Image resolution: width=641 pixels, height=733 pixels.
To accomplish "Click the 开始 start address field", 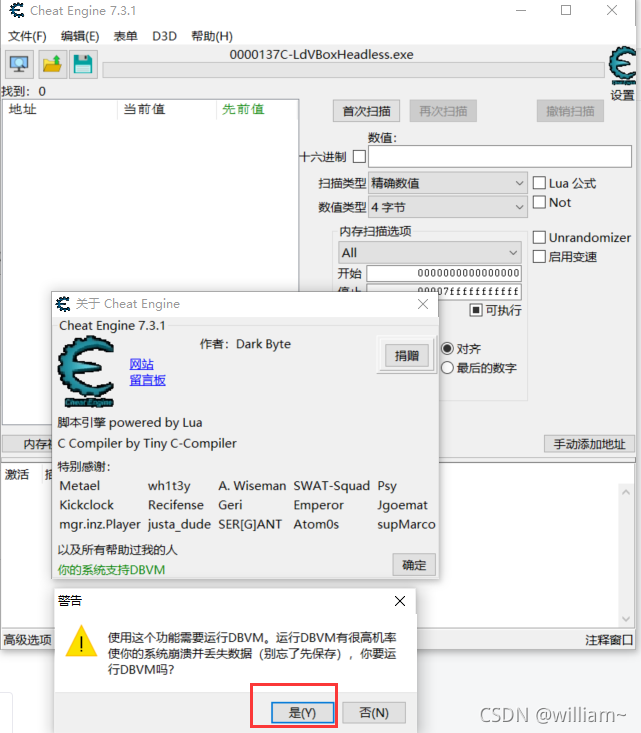I will [x=444, y=273].
